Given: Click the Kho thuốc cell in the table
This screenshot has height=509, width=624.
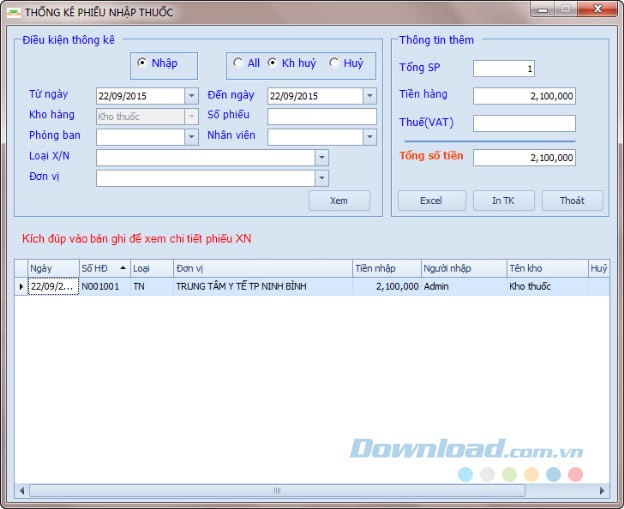Looking at the screenshot, I should click(548, 287).
